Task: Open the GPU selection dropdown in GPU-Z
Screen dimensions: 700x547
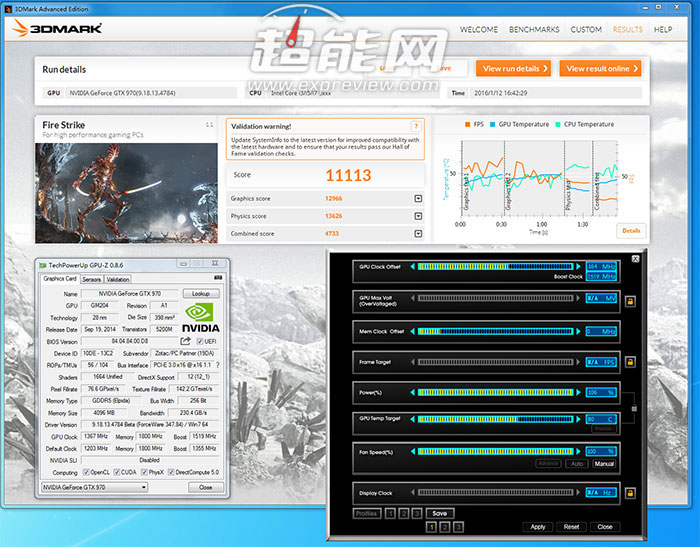Action: pyautogui.click(x=94, y=487)
